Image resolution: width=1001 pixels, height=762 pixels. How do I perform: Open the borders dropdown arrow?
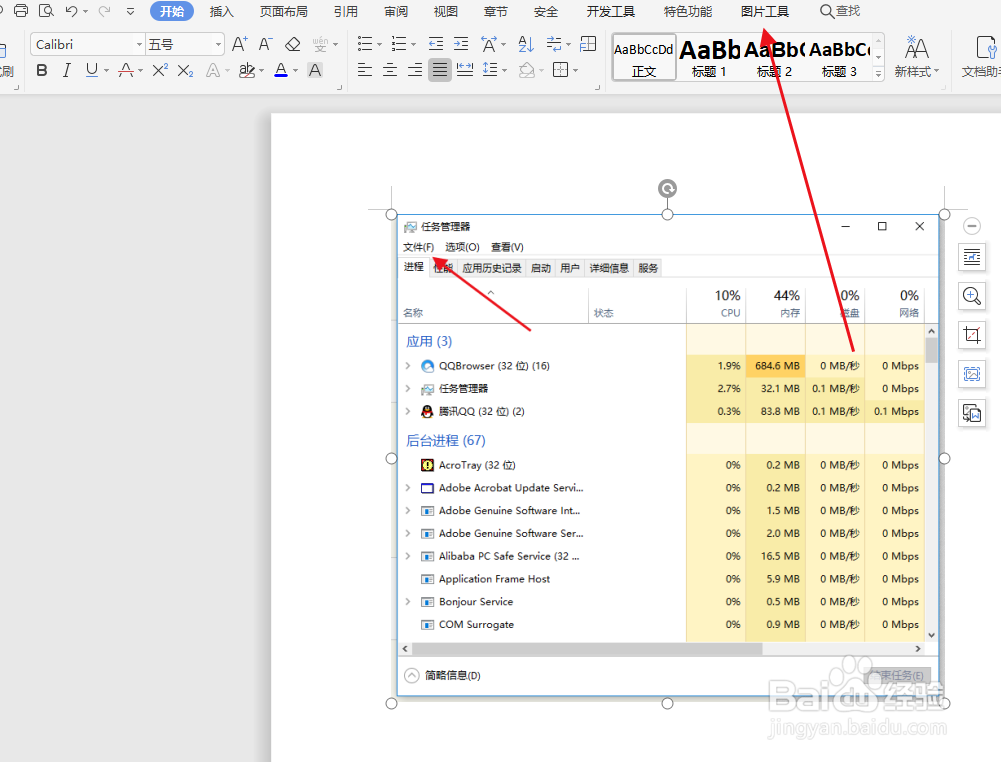tap(575, 70)
